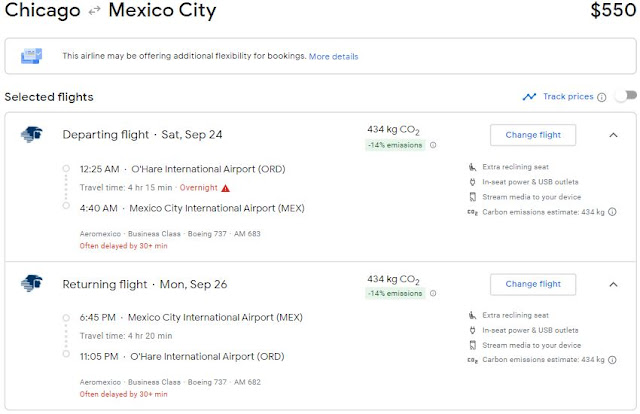Open the More details link
This screenshot has width=640, height=414.
click(334, 56)
